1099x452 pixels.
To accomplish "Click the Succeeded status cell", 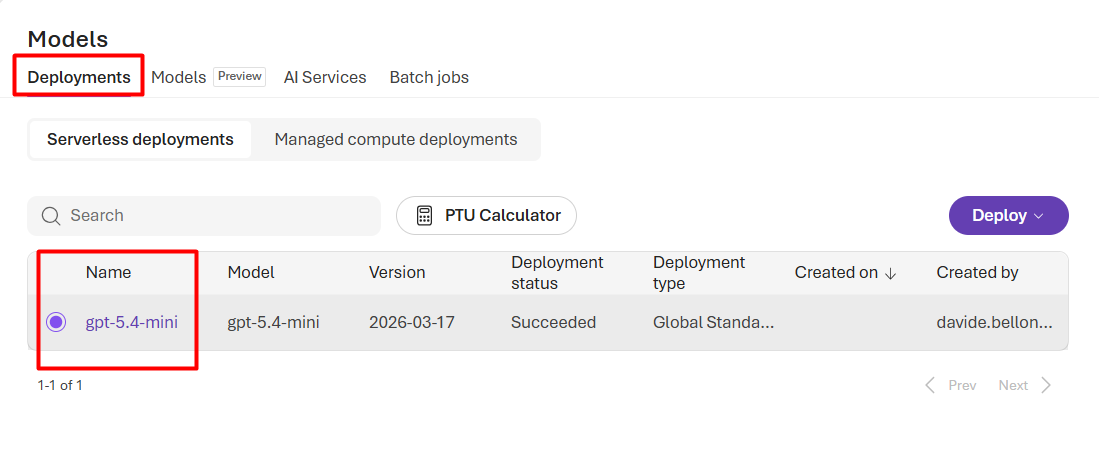I will 554,322.
